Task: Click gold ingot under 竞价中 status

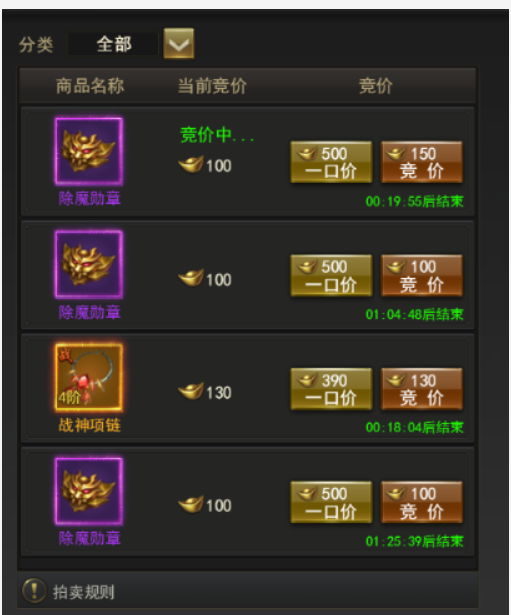Action: [x=191, y=165]
